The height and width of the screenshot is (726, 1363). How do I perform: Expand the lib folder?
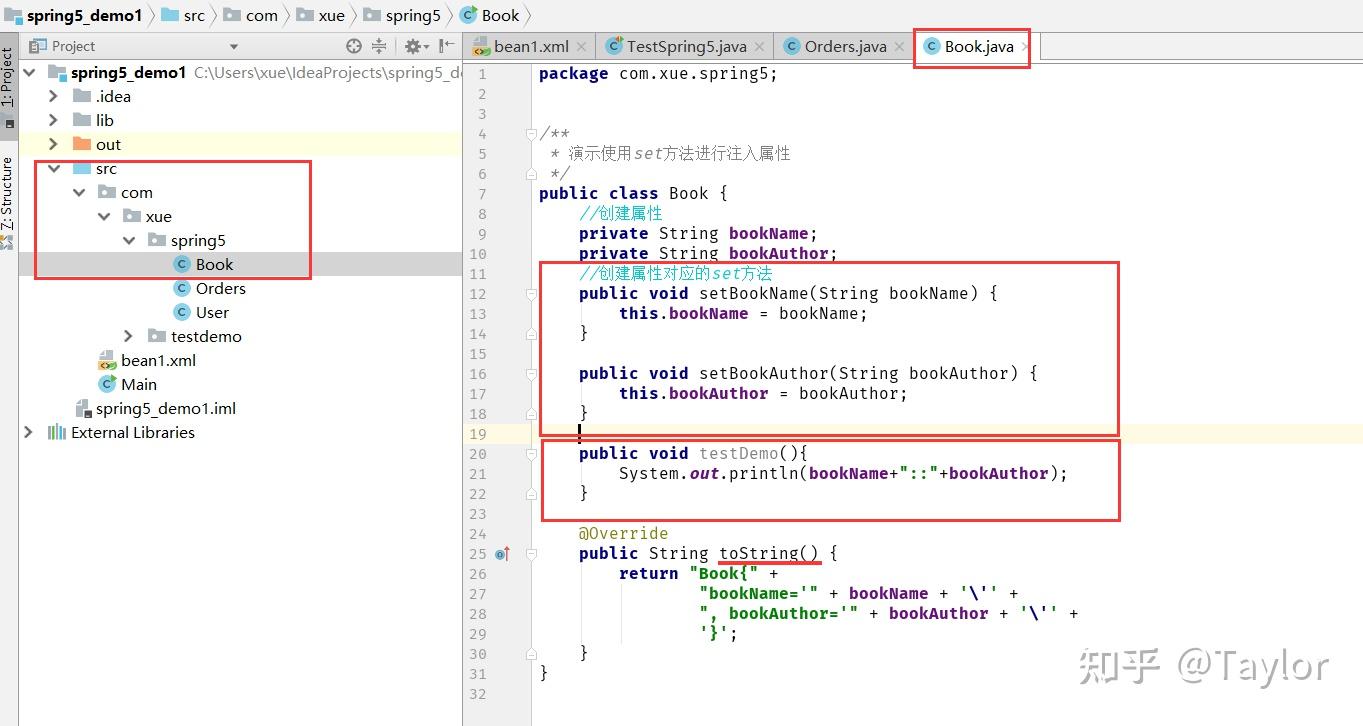[54, 120]
